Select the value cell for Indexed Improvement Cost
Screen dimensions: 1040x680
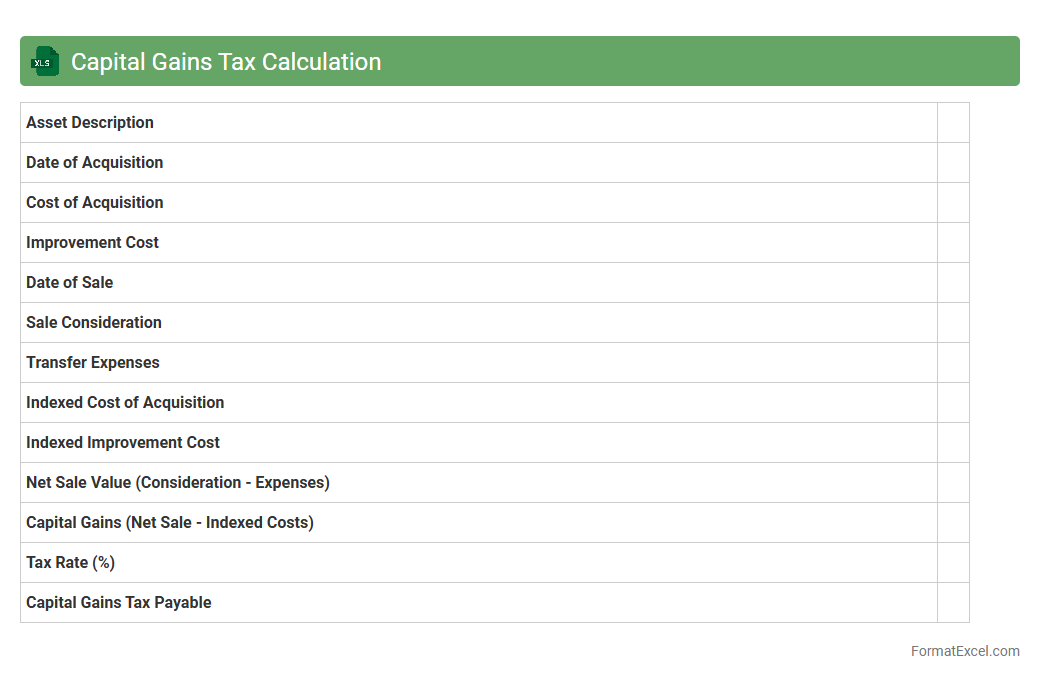tap(953, 443)
